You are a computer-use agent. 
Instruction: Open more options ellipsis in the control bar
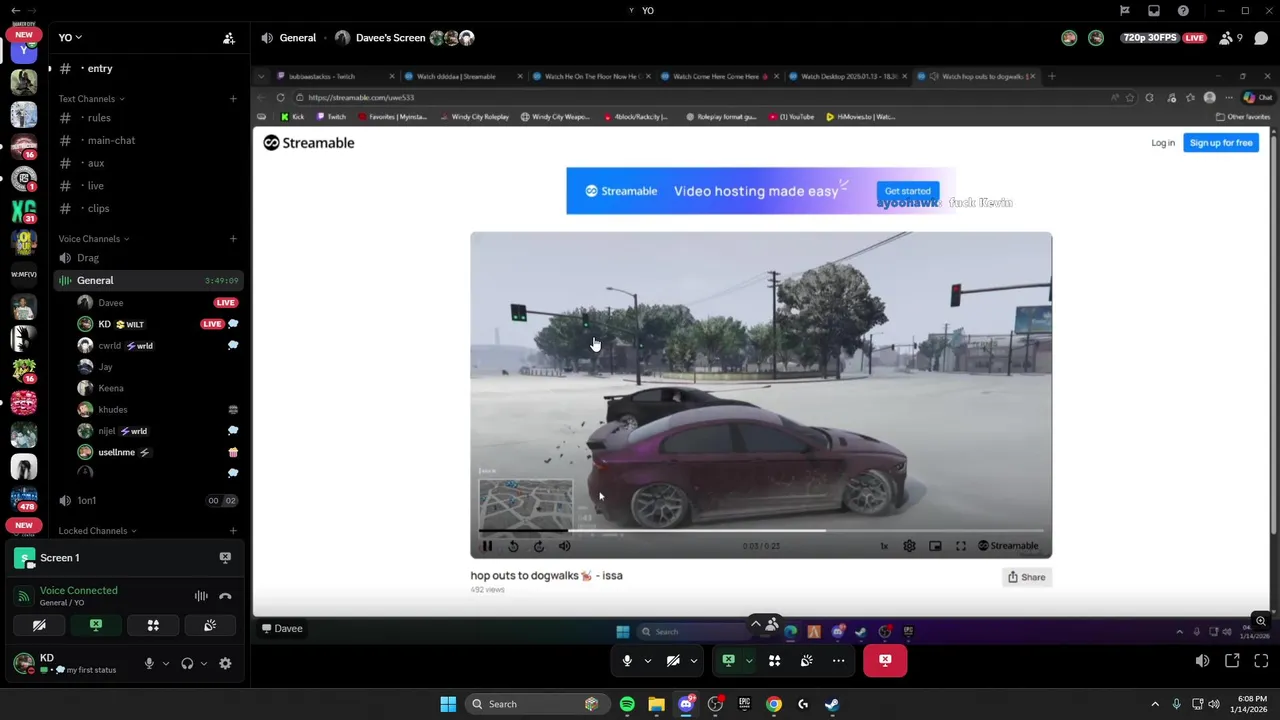[x=838, y=661]
